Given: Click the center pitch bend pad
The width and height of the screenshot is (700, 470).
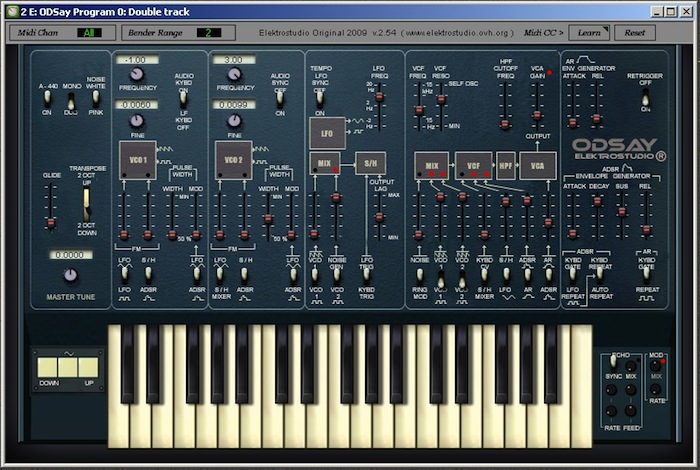Looking at the screenshot, I should coord(68,367).
